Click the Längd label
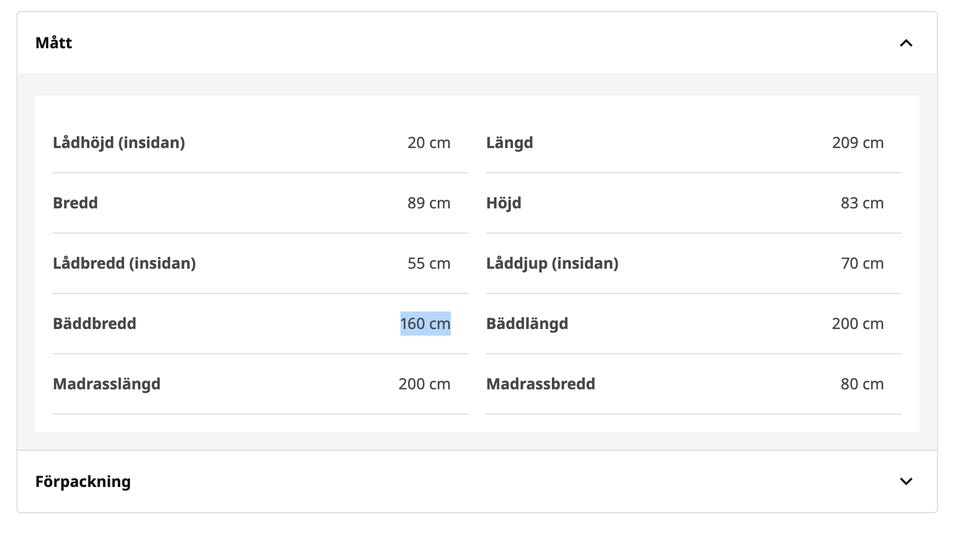The image size is (960, 544). [x=509, y=143]
